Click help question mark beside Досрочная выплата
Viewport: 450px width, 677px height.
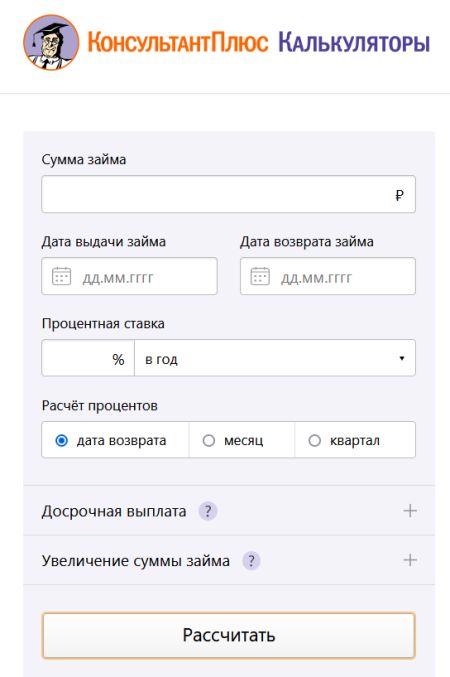click(x=208, y=511)
